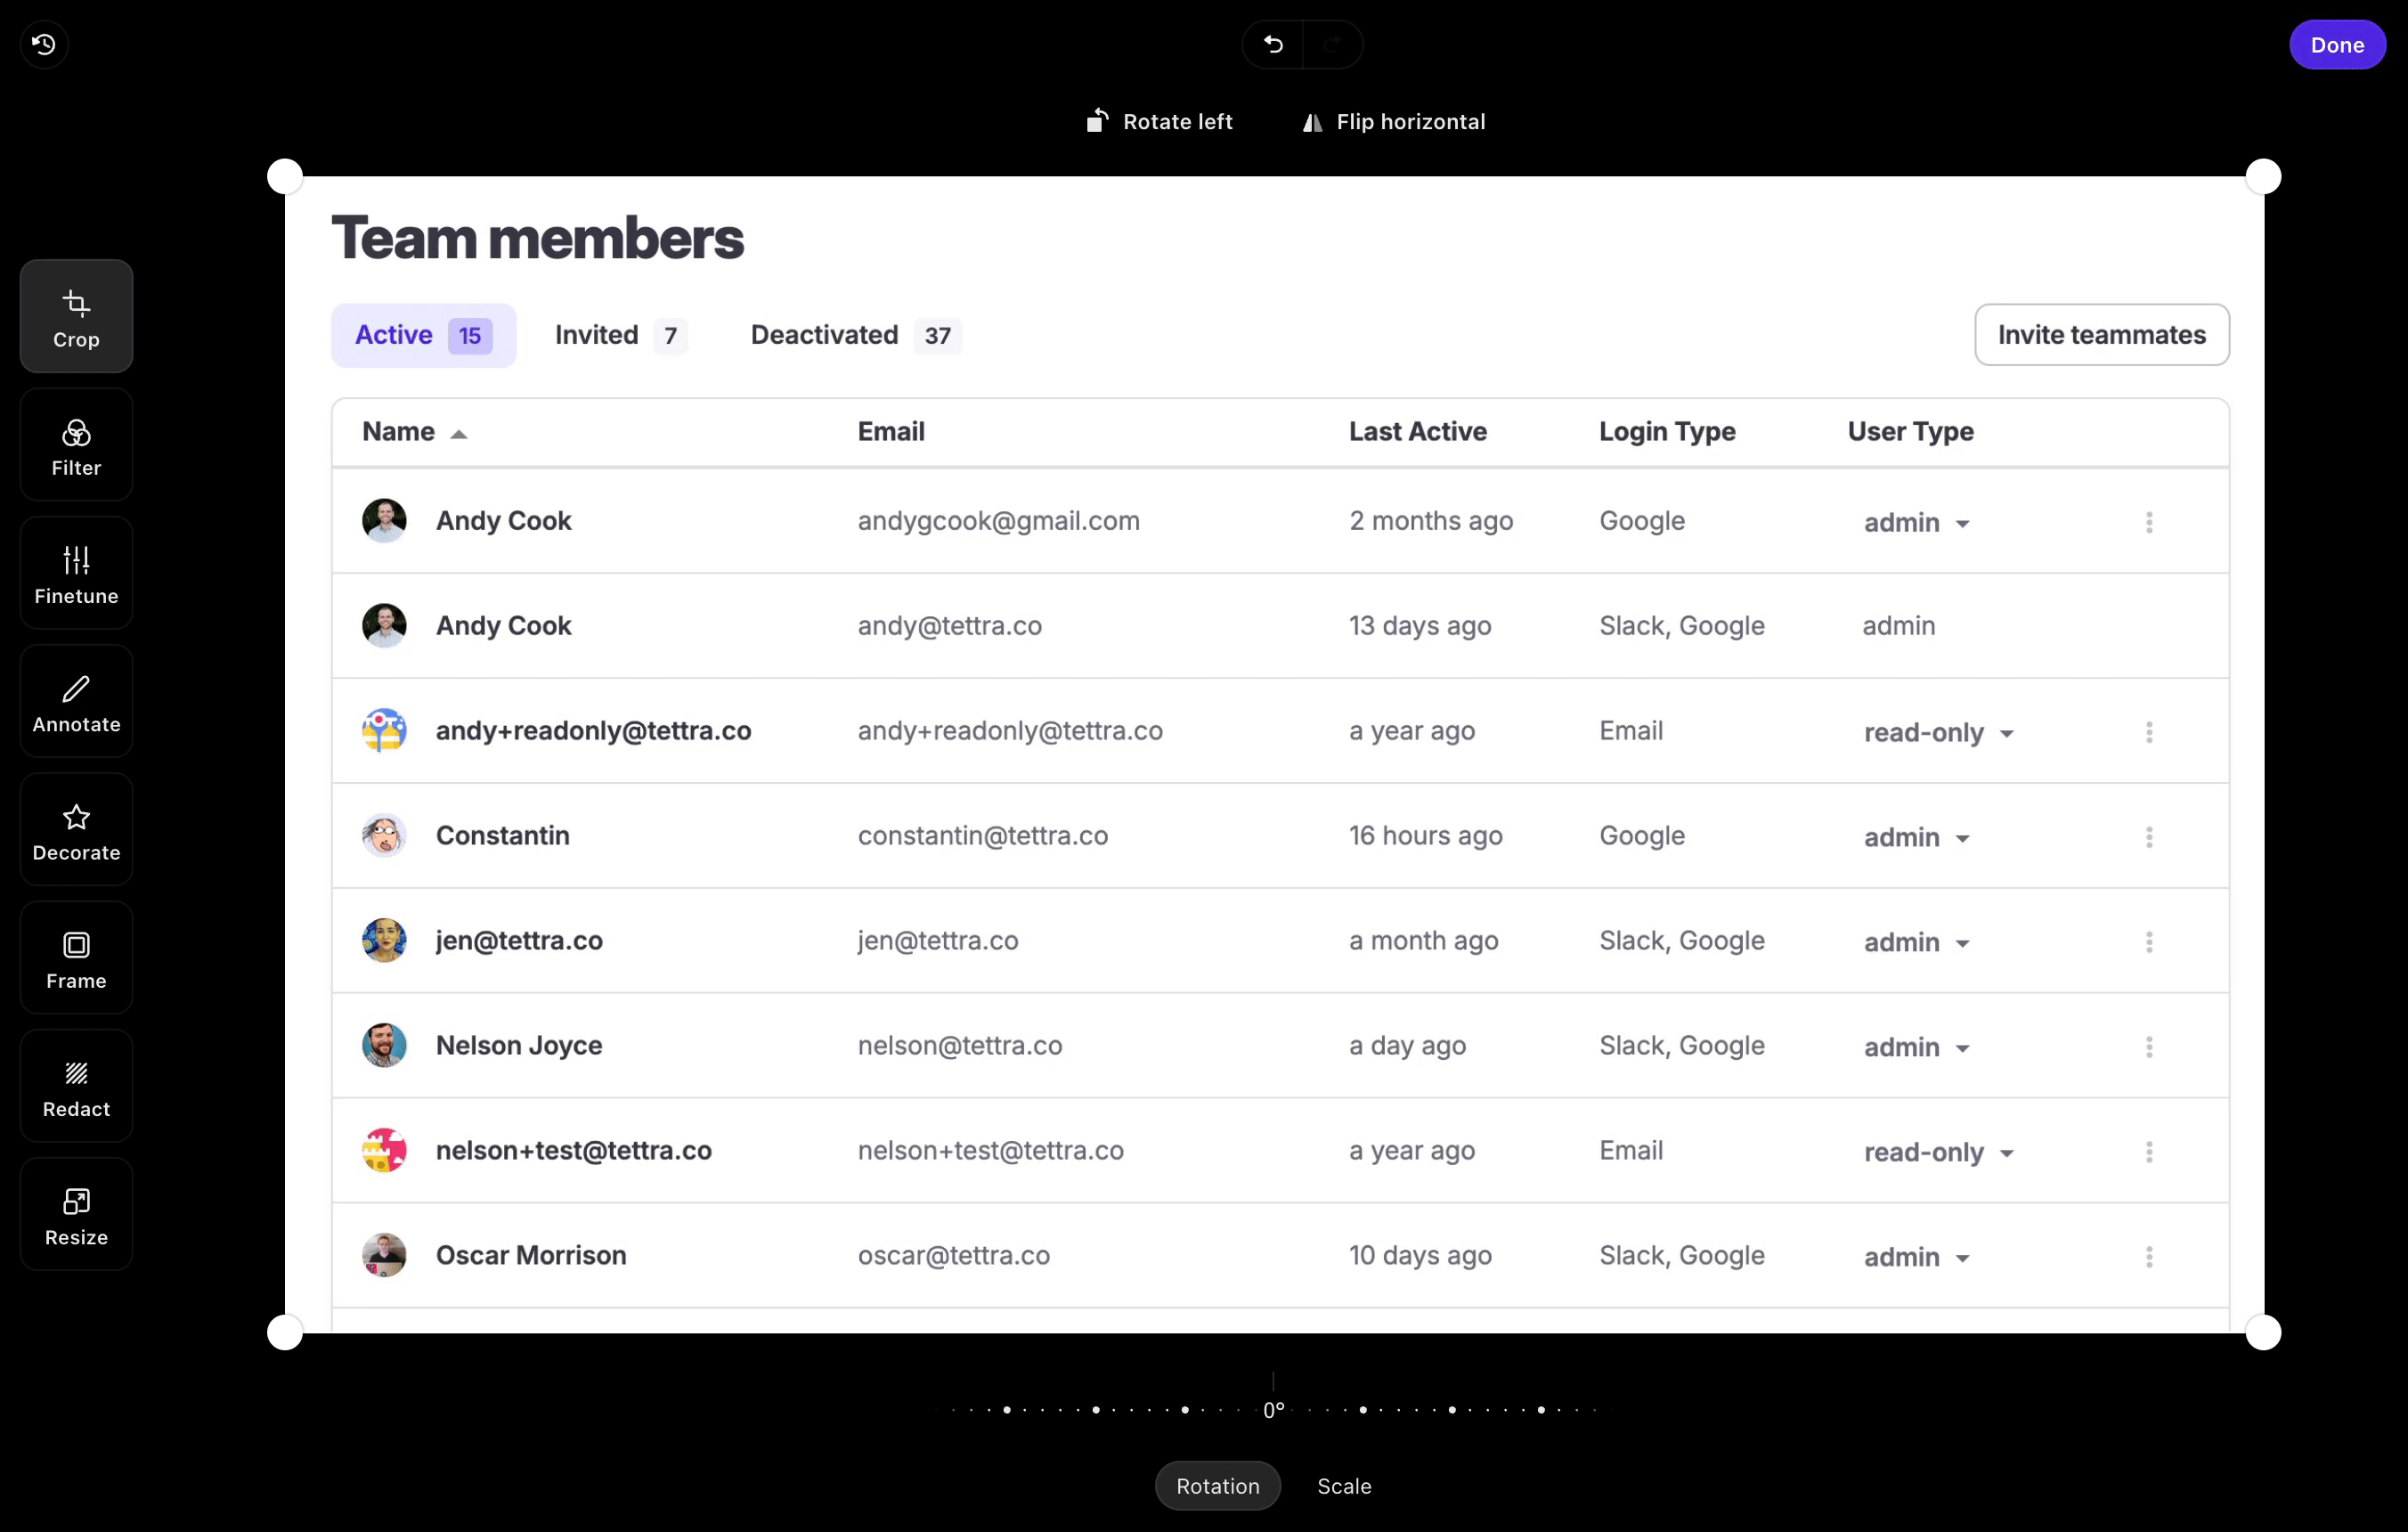Click the undo arrow button
Viewport: 2408px width, 1532px height.
click(1273, 44)
